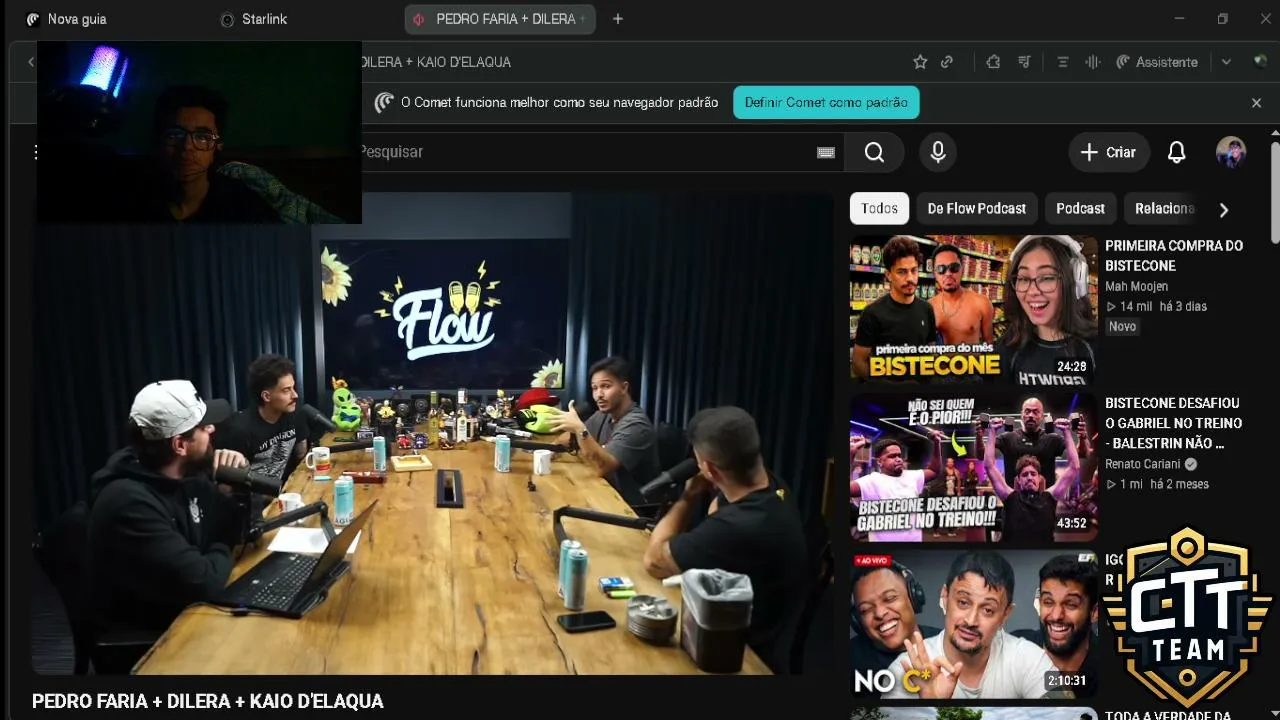Select the Todos filter chip
1280x720 pixels.
(879, 208)
